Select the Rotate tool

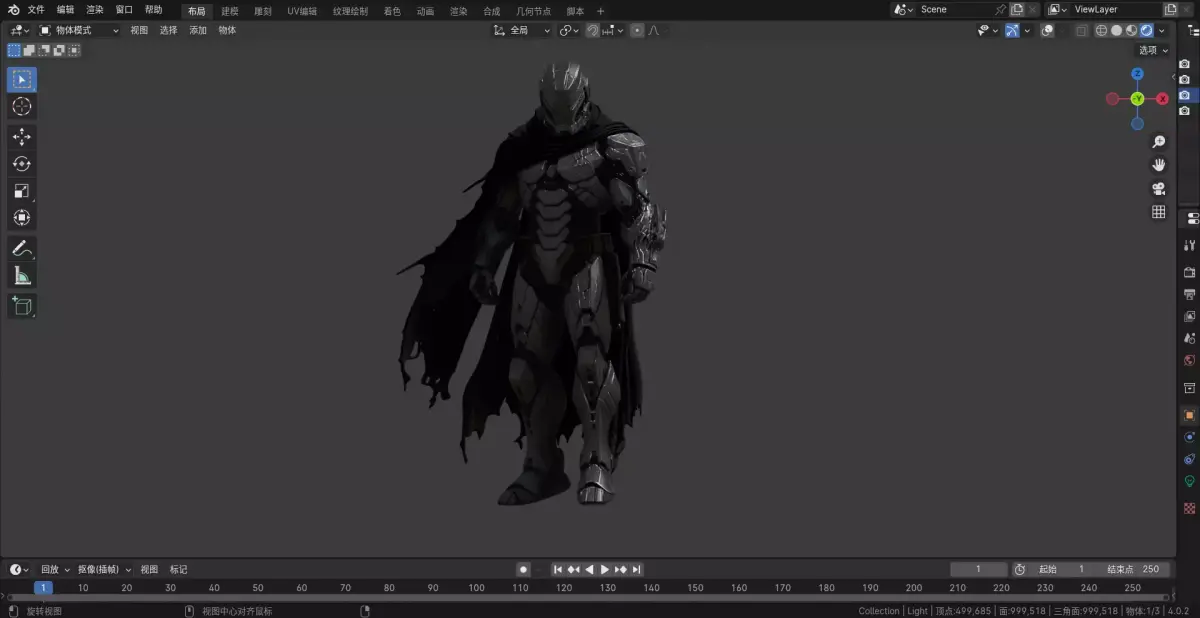(22, 164)
